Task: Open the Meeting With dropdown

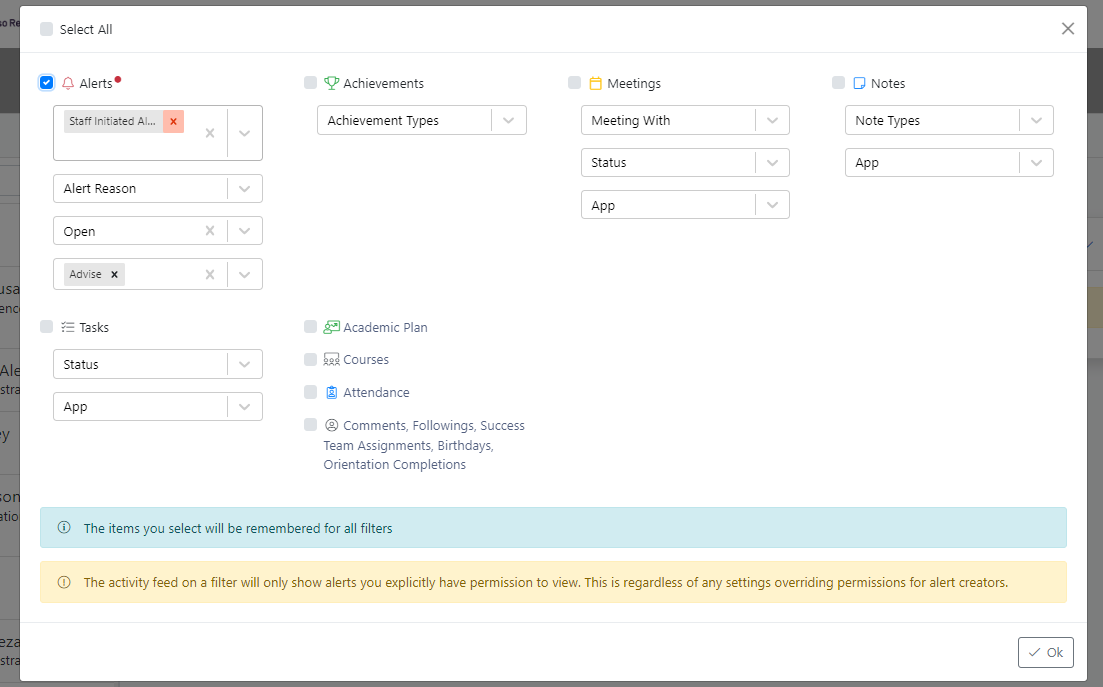Action: point(685,120)
